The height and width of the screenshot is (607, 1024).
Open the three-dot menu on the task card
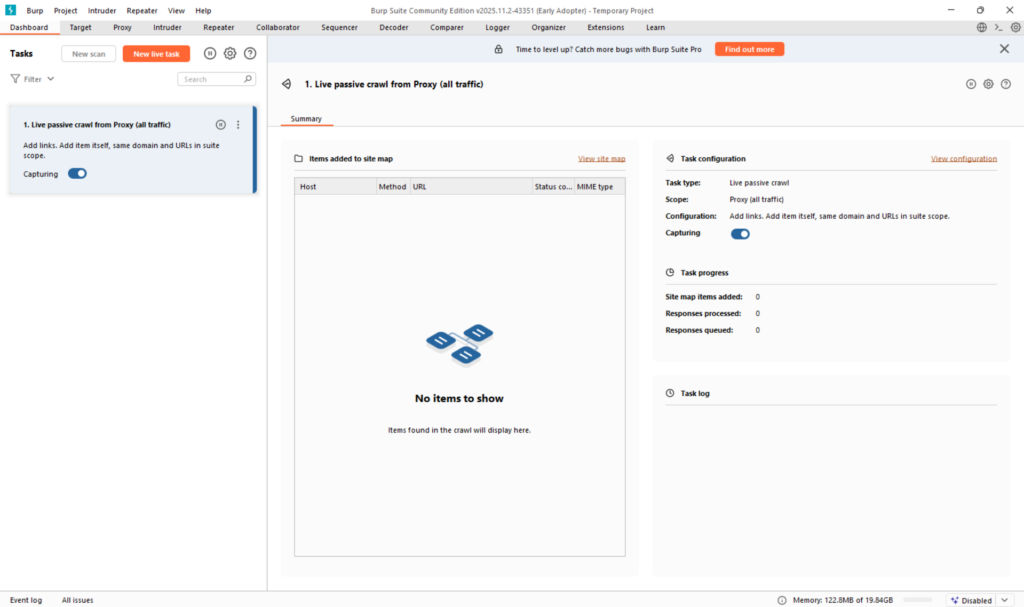tap(238, 125)
